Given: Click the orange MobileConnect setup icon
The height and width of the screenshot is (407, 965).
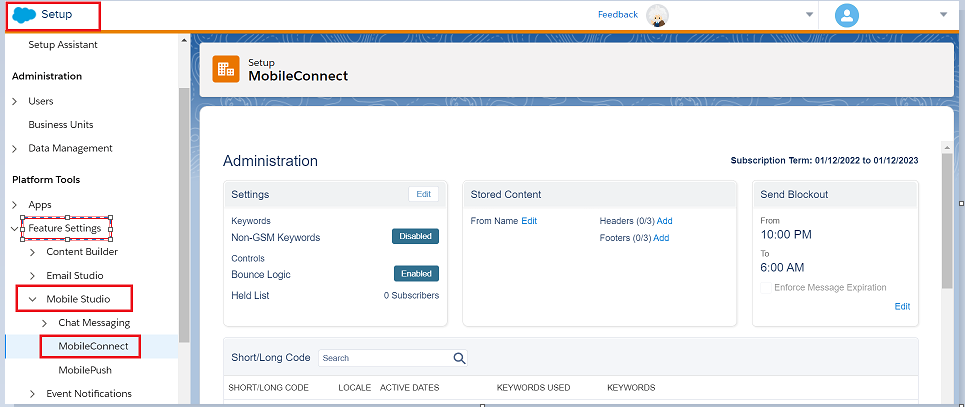Looking at the screenshot, I should point(226,69).
